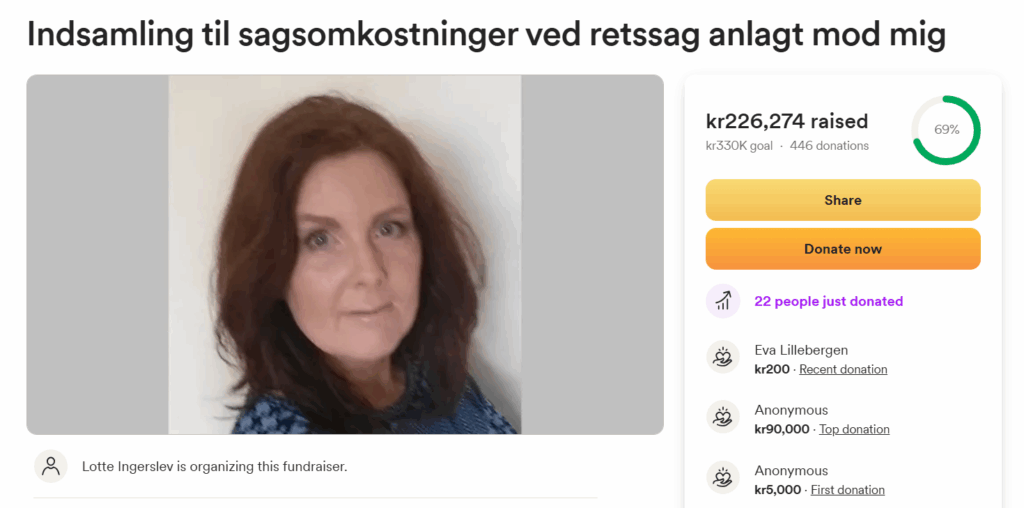This screenshot has height=508, width=1024.
Task: Click the heart-hand icon beside the kr90,000 donation
Action: tap(723, 417)
